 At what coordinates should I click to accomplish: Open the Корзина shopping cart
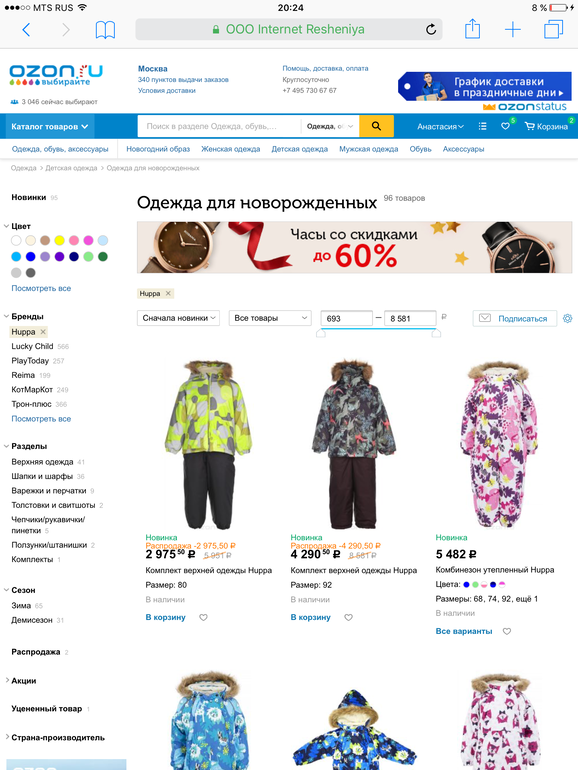(x=546, y=126)
